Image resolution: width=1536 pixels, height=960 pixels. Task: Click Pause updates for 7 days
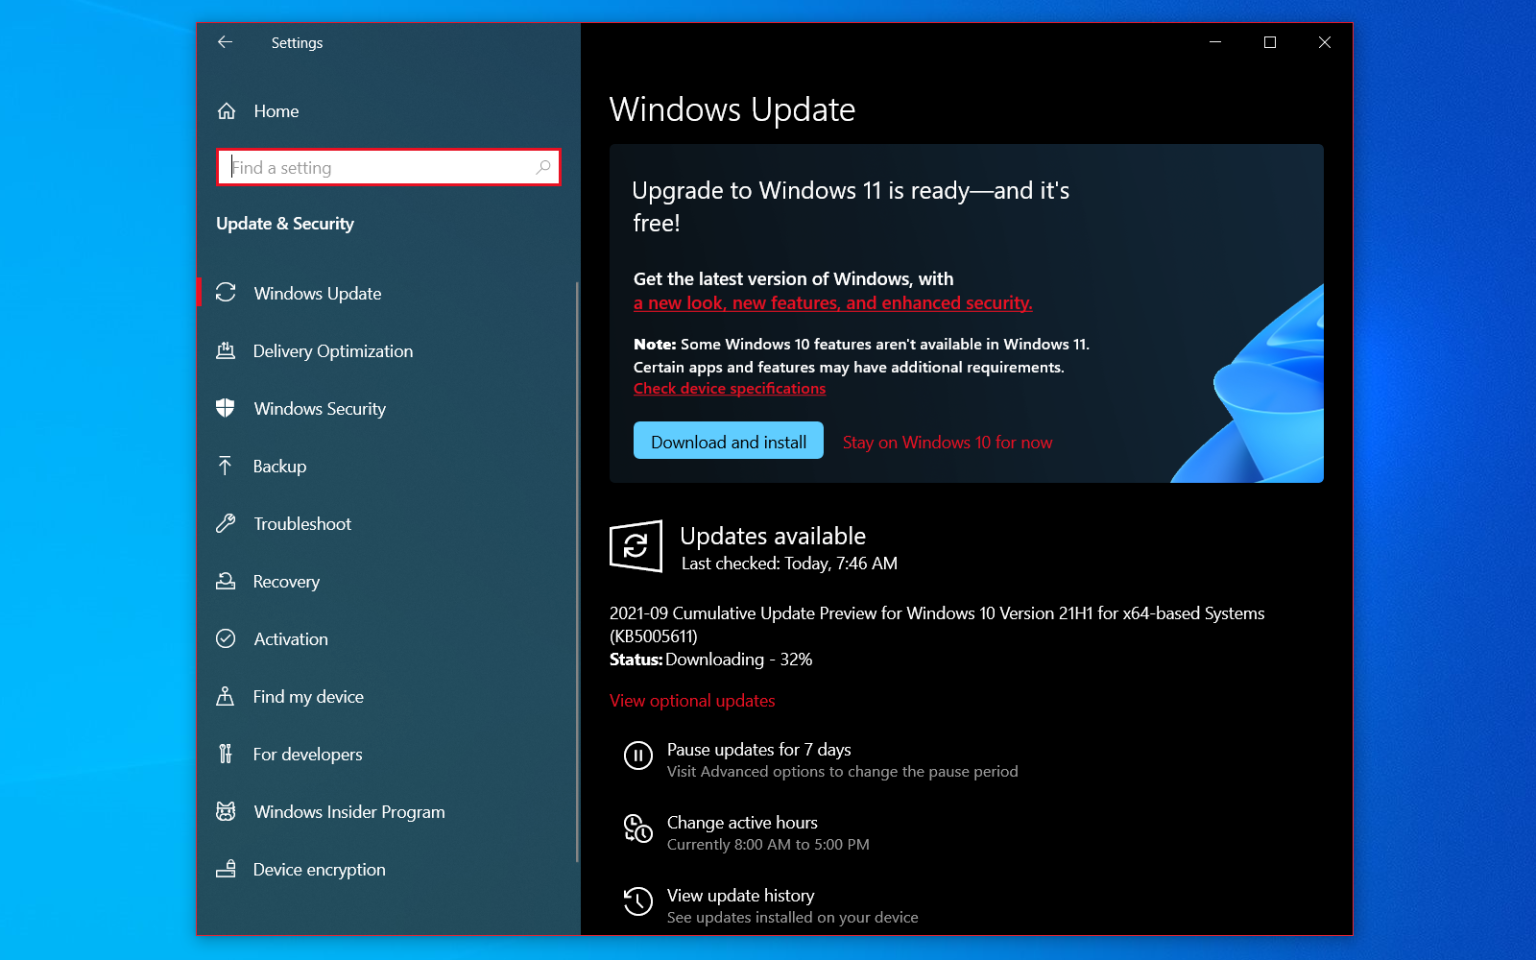(758, 749)
